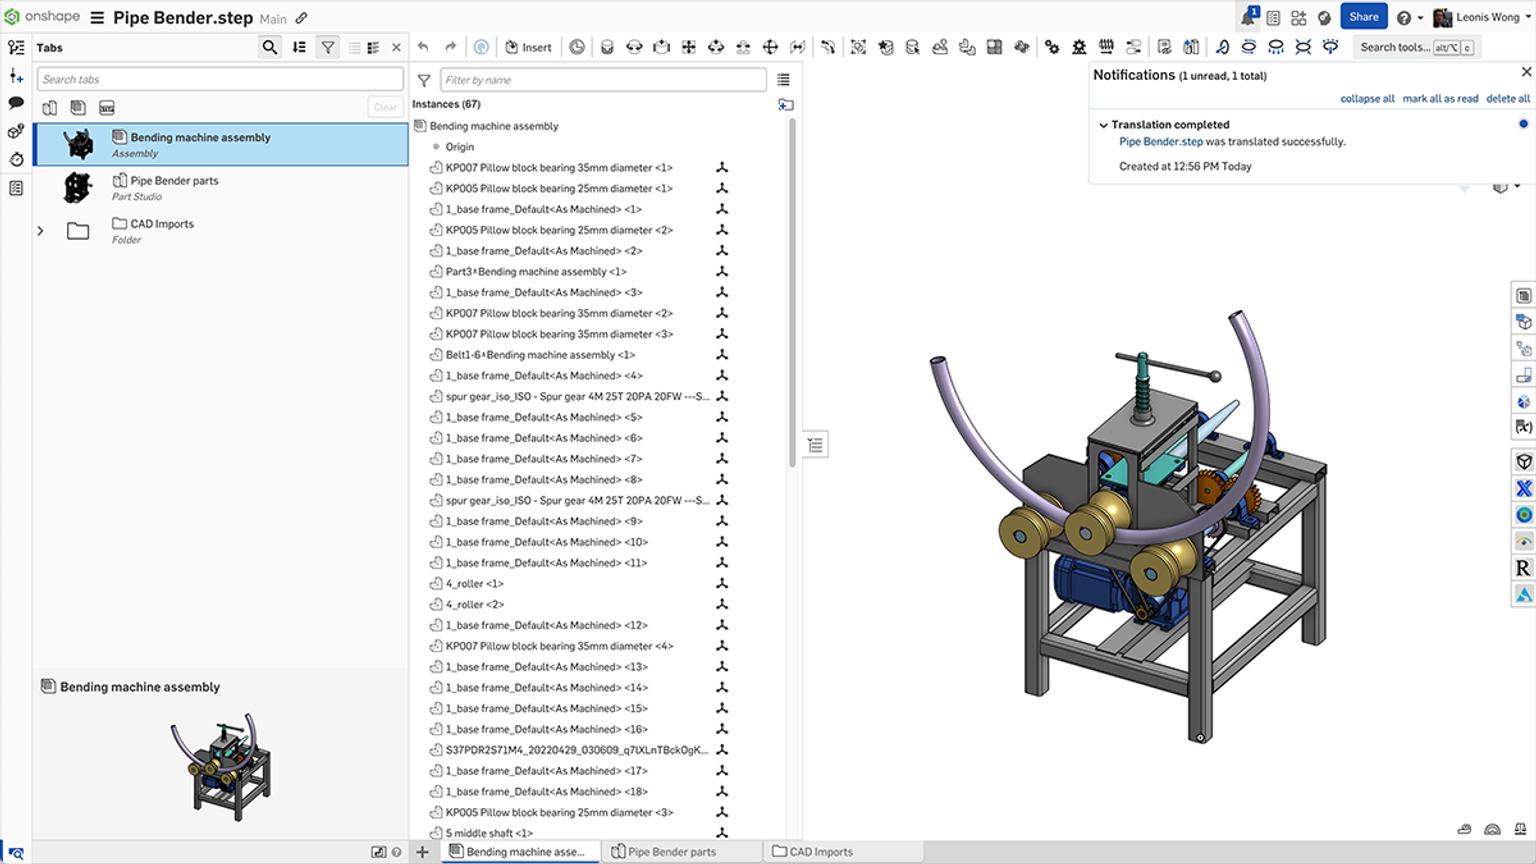Click the notification bell icon

point(1249,16)
